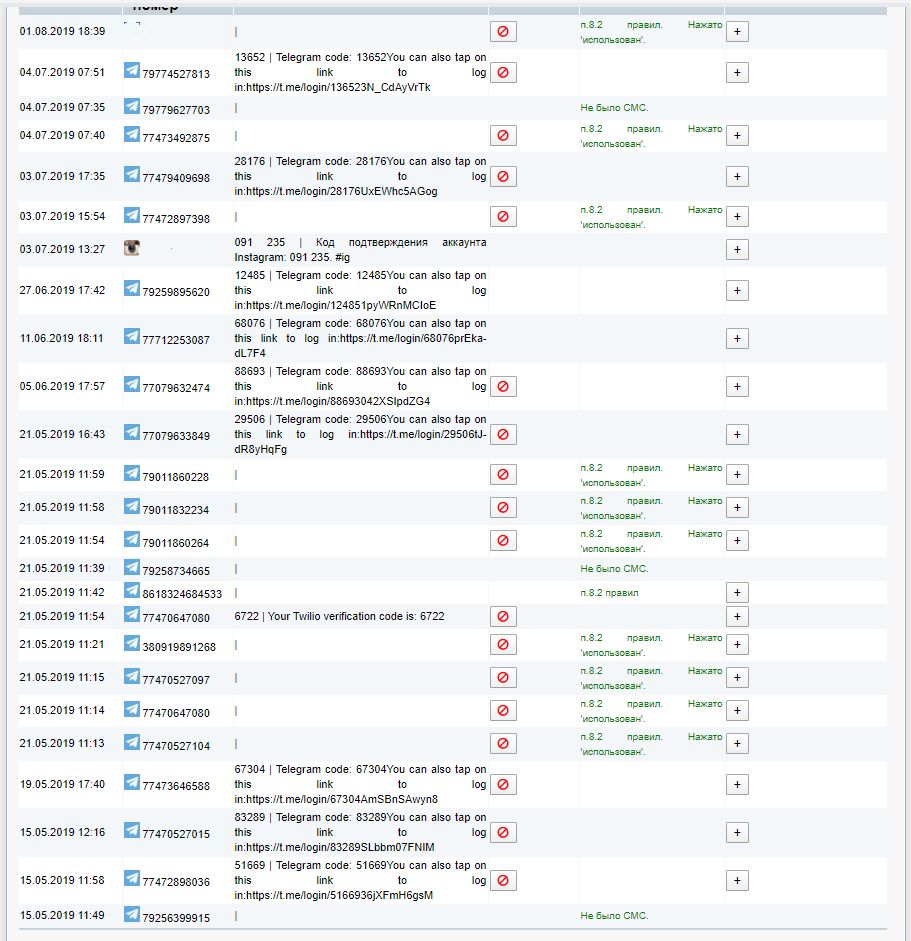
Task: Click the red ban icon for 77470527104
Action: (503, 744)
